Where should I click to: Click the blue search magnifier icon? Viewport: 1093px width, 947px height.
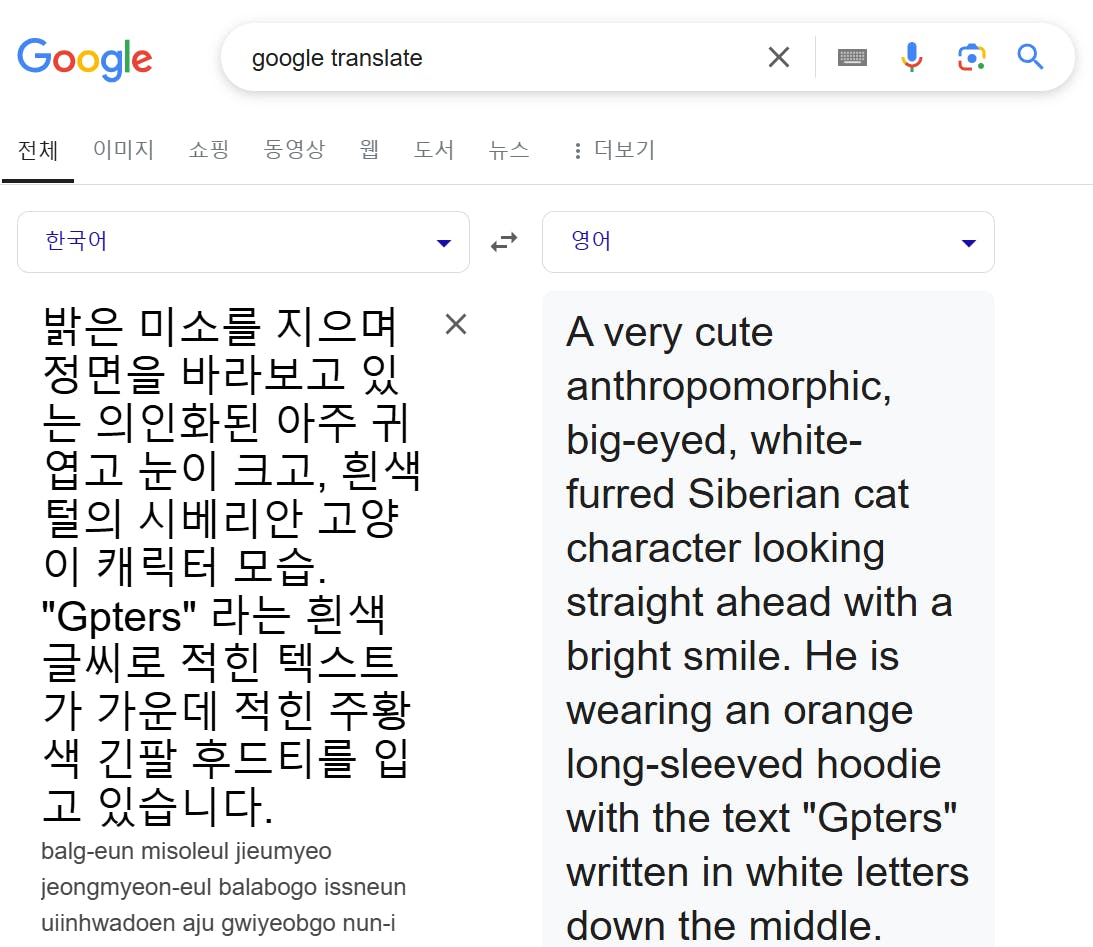(x=1030, y=58)
